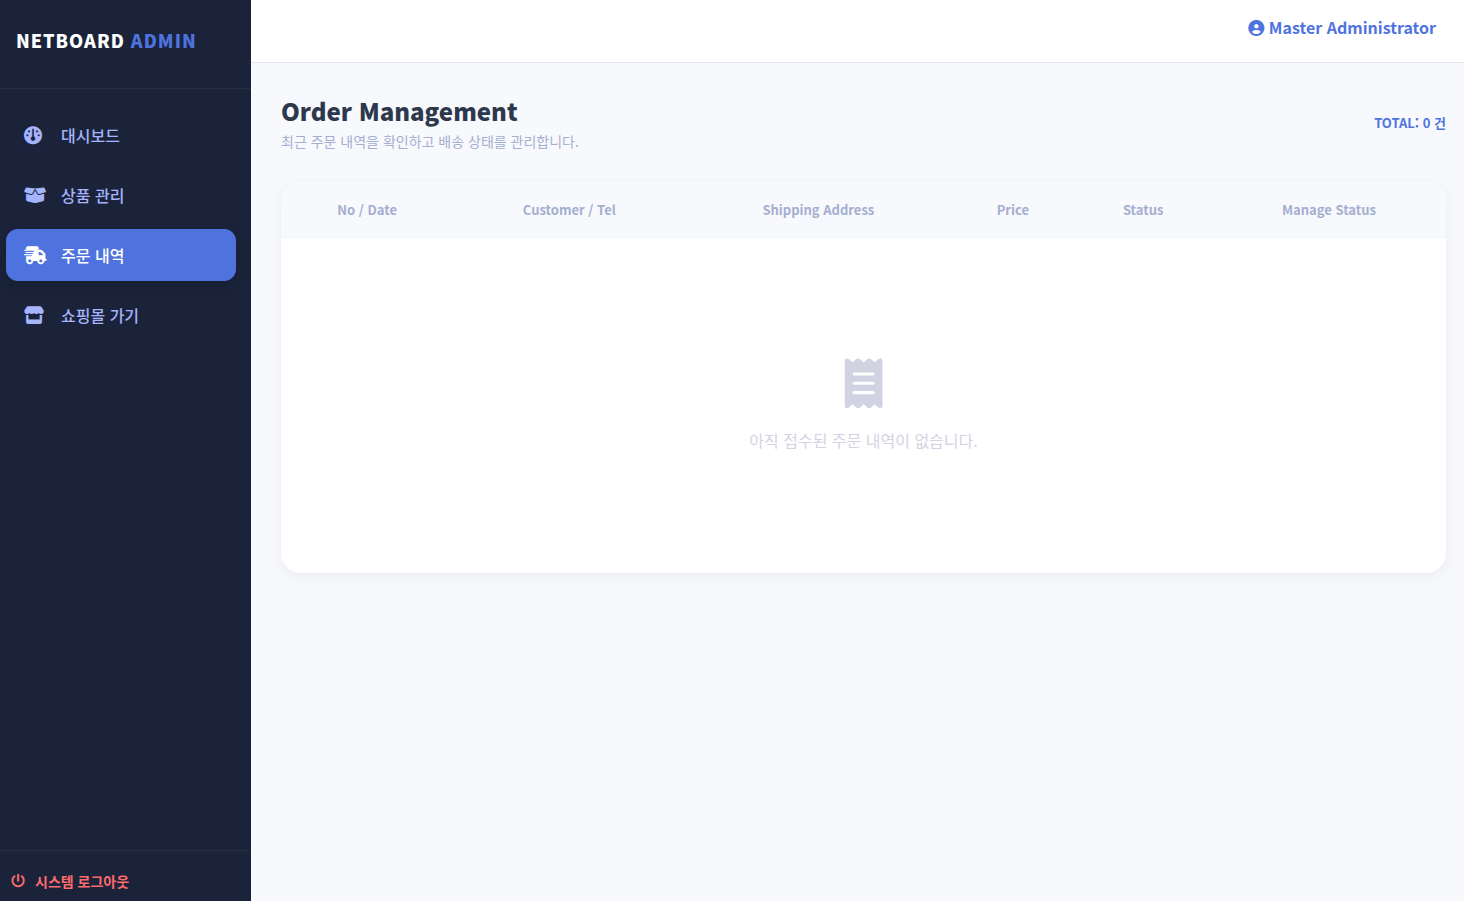This screenshot has width=1464, height=901.
Task: Click the power icon for logout
Action: (18, 881)
